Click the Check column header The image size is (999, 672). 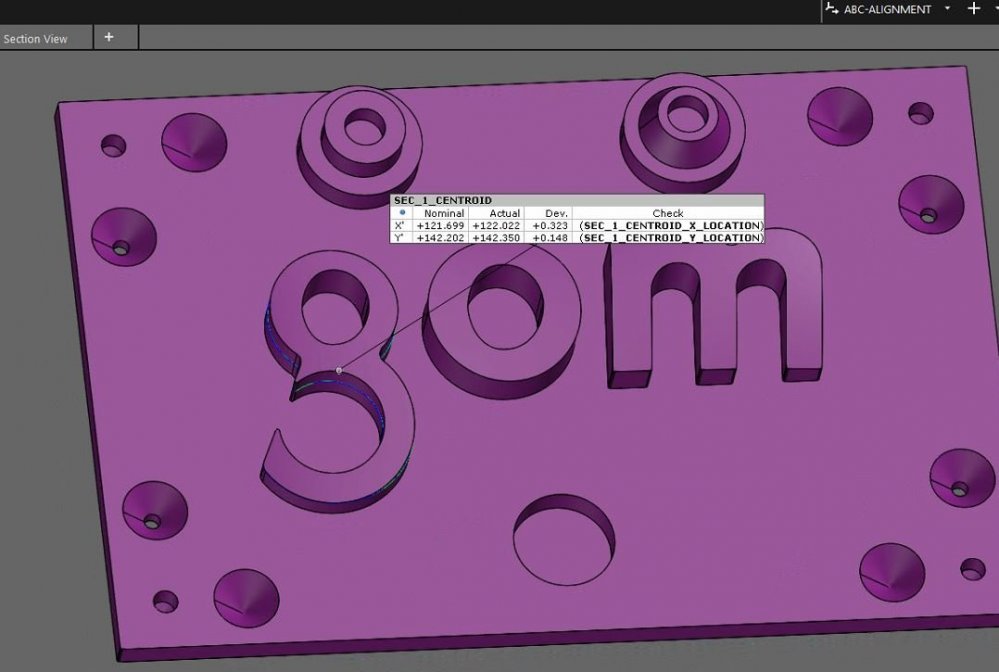[667, 213]
